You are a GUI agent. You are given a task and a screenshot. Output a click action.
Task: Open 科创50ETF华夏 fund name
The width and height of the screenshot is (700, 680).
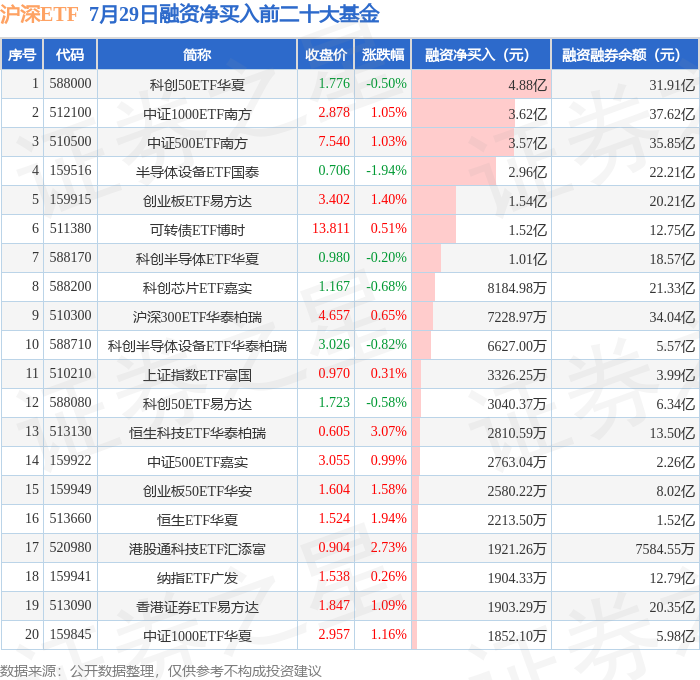tap(197, 85)
